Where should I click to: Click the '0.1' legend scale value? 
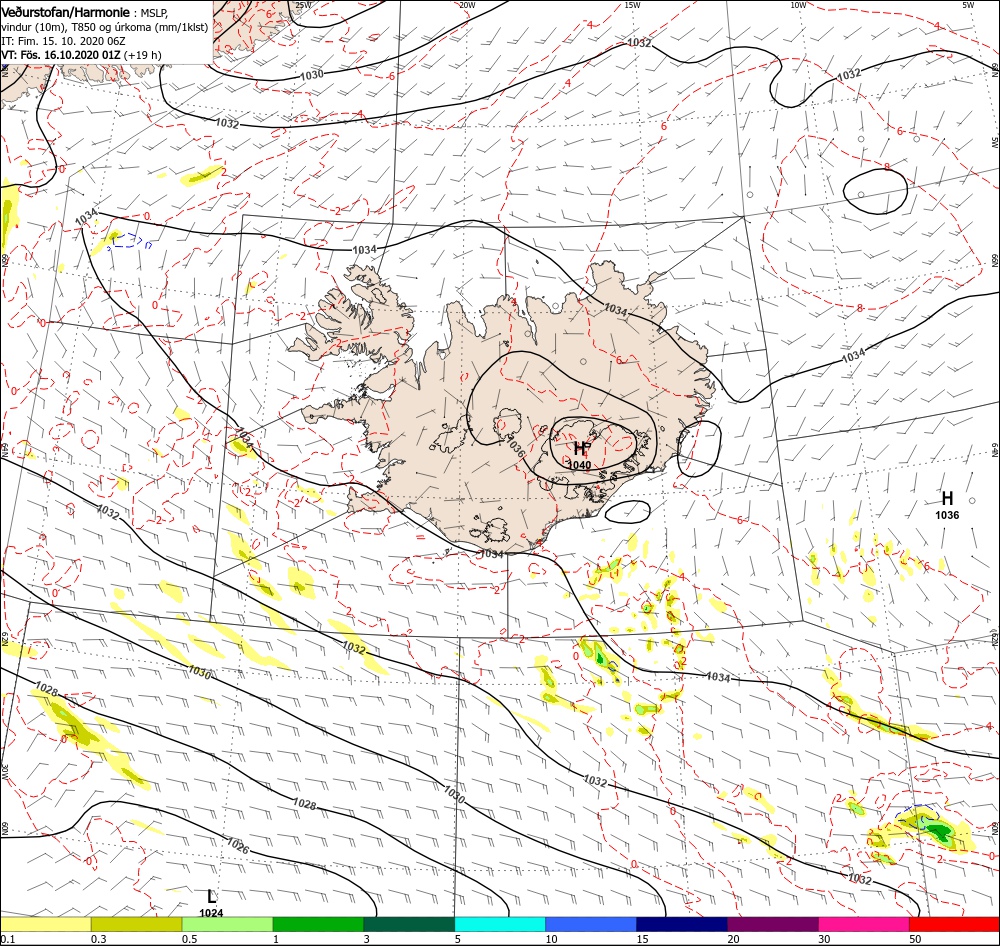7,939
